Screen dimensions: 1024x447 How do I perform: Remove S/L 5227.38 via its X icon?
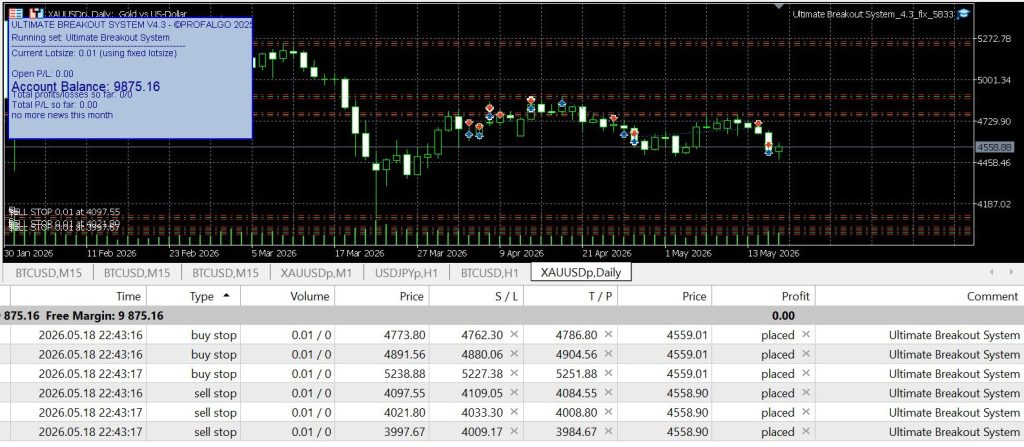point(514,374)
